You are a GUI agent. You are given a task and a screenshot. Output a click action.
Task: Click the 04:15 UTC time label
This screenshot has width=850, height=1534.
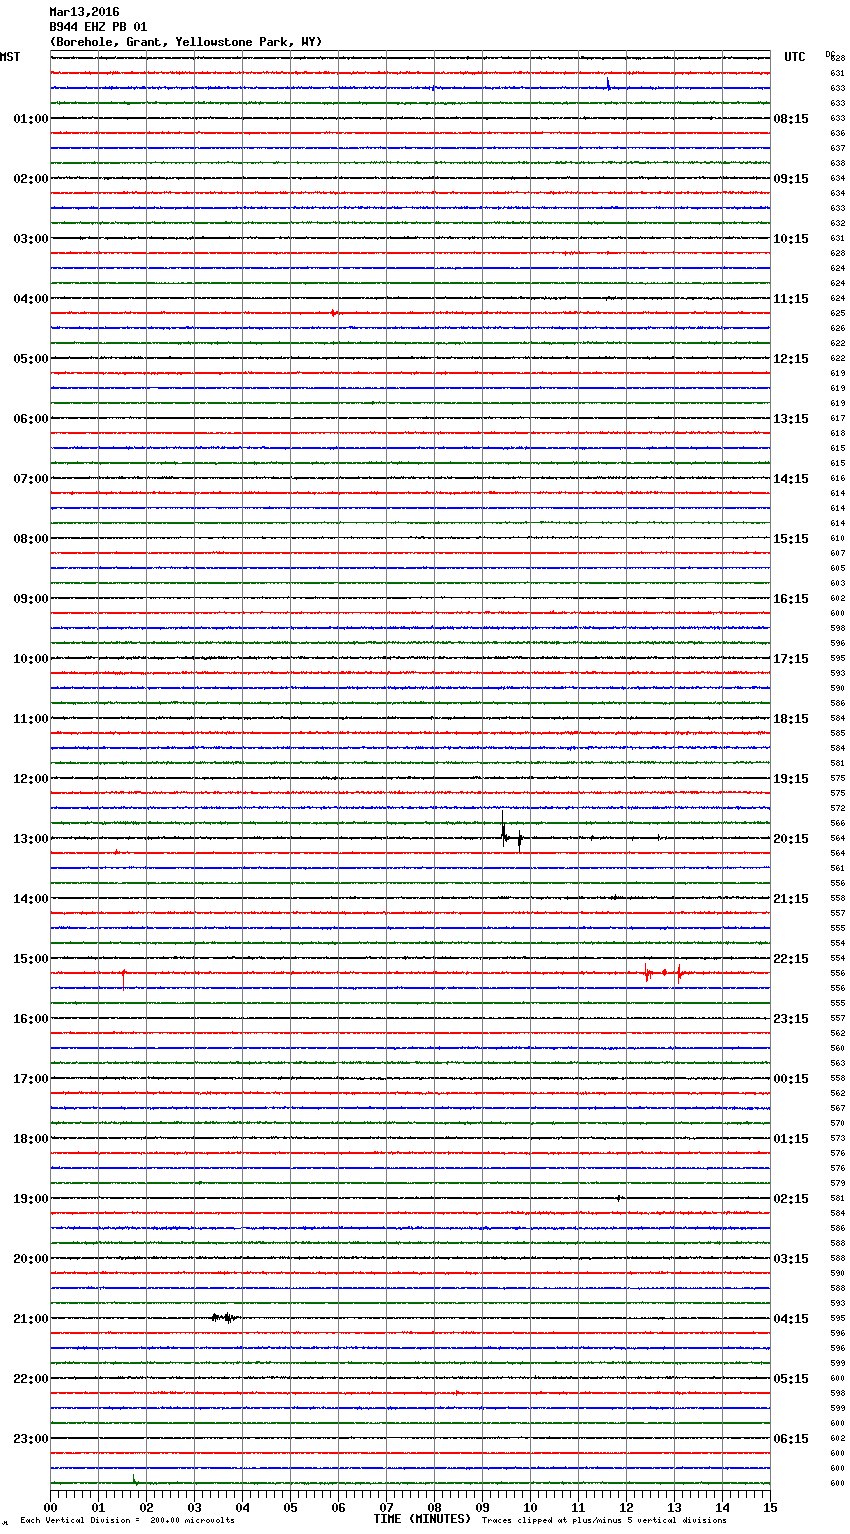[x=791, y=1319]
